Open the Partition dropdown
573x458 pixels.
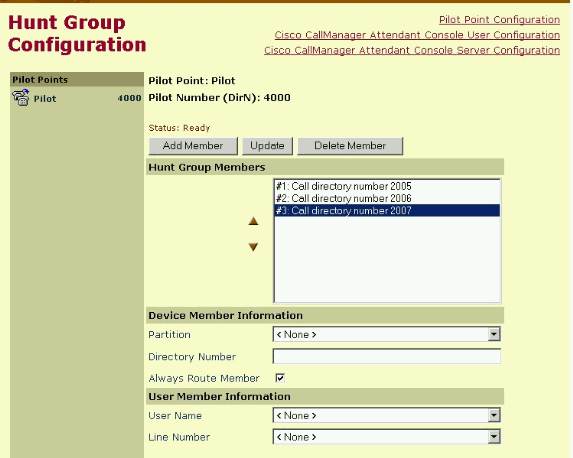pyautogui.click(x=387, y=334)
